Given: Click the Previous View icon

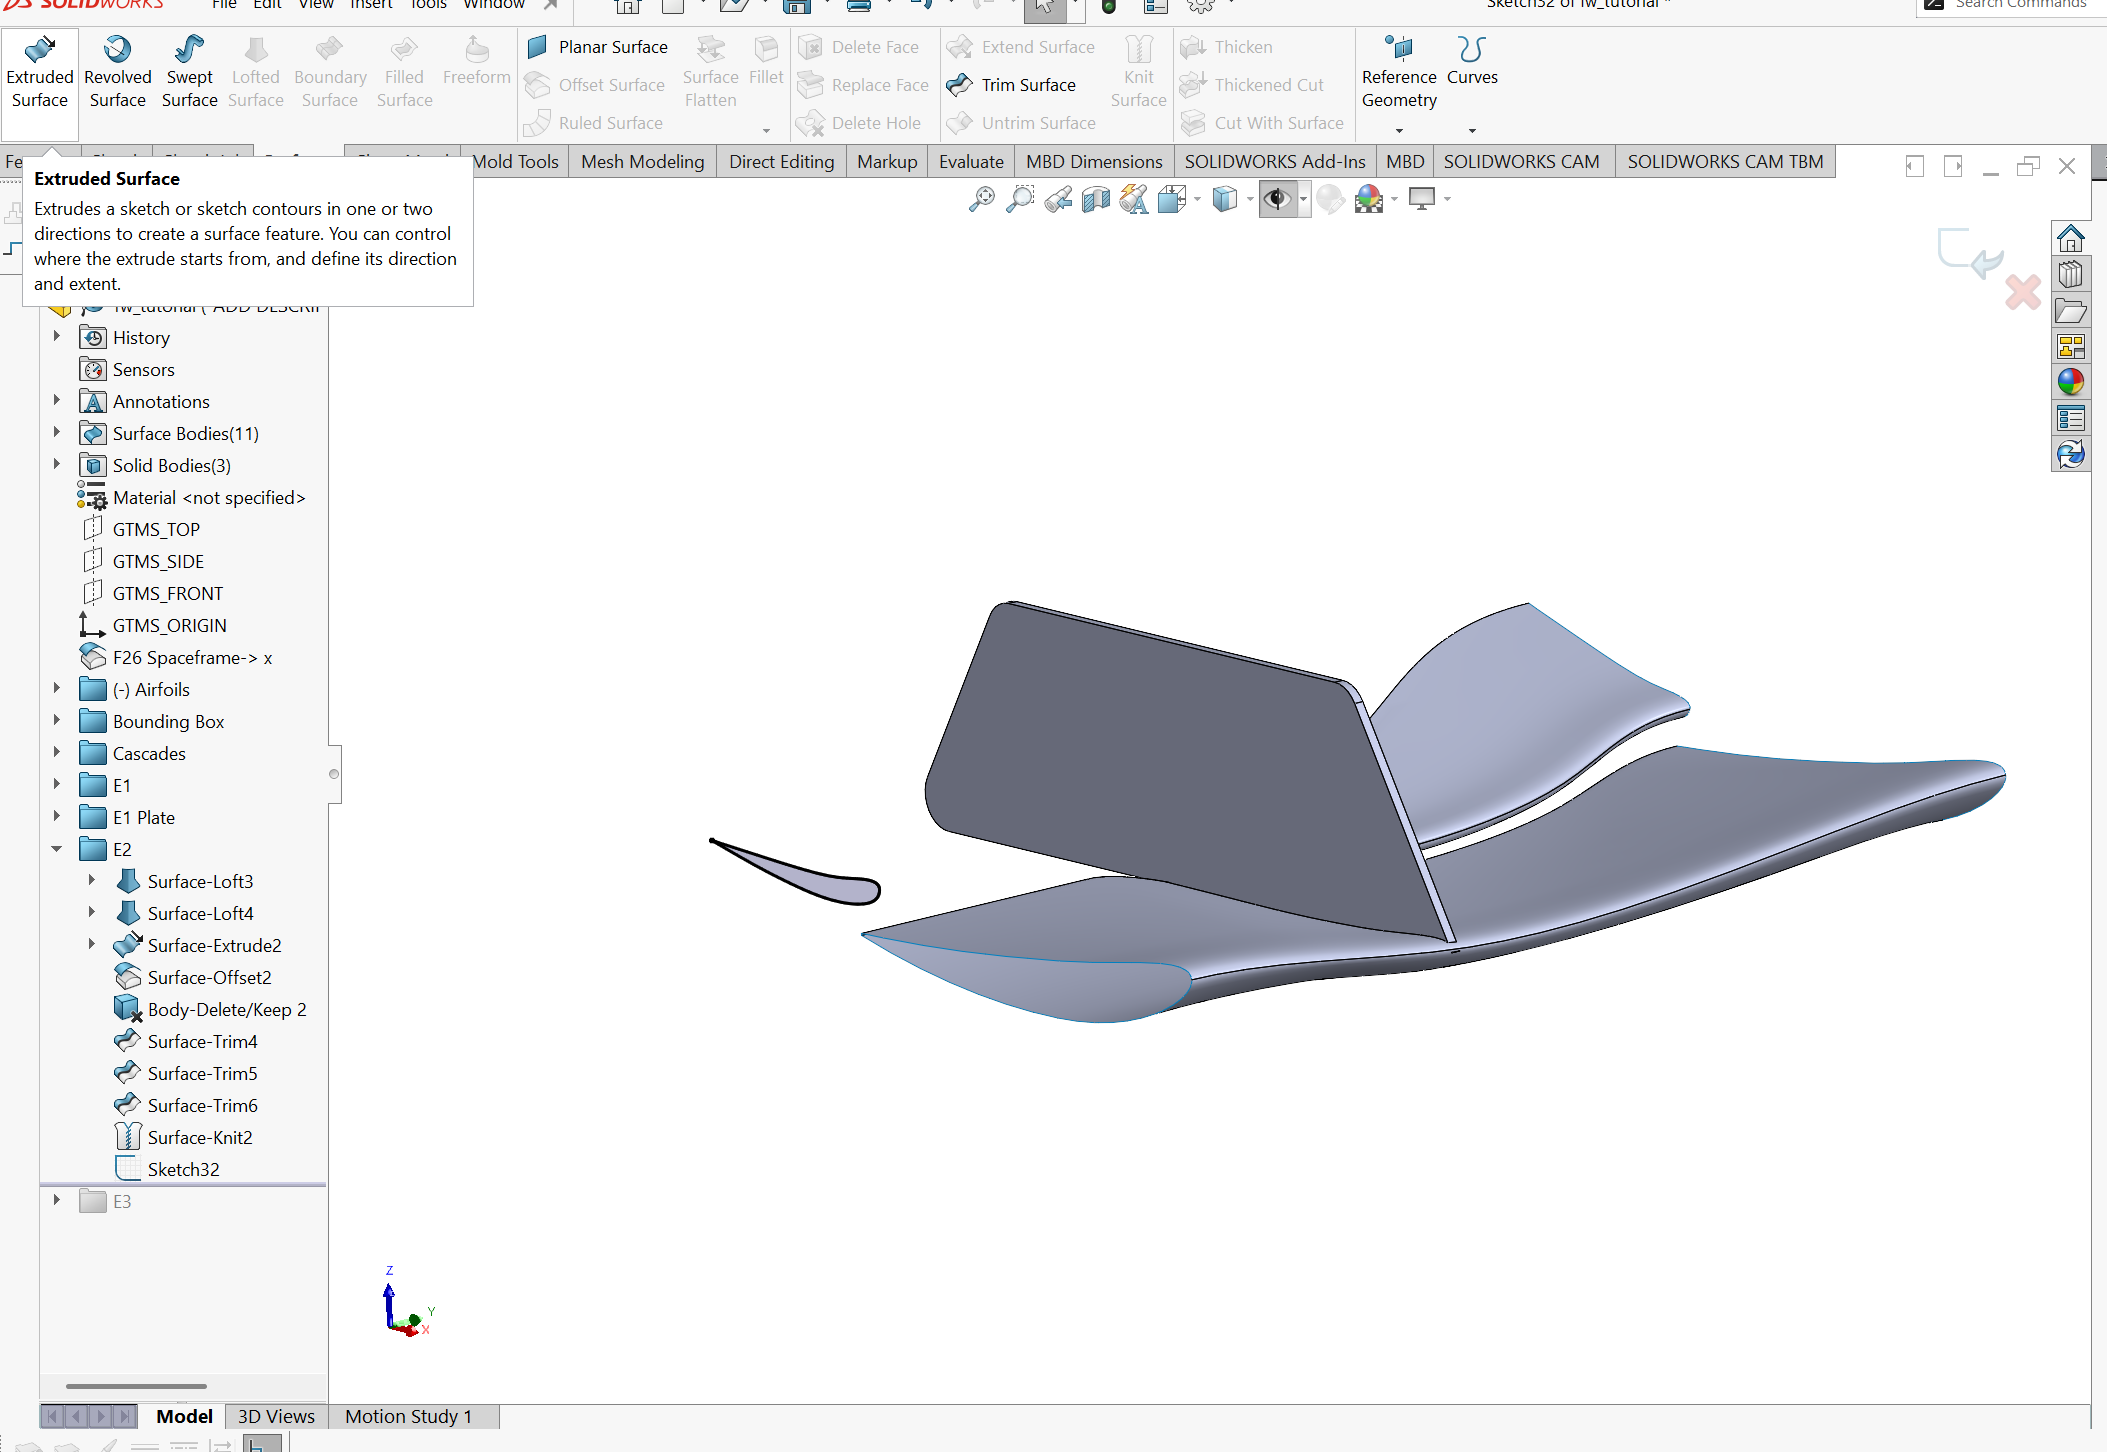Looking at the screenshot, I should pos(1058,199).
